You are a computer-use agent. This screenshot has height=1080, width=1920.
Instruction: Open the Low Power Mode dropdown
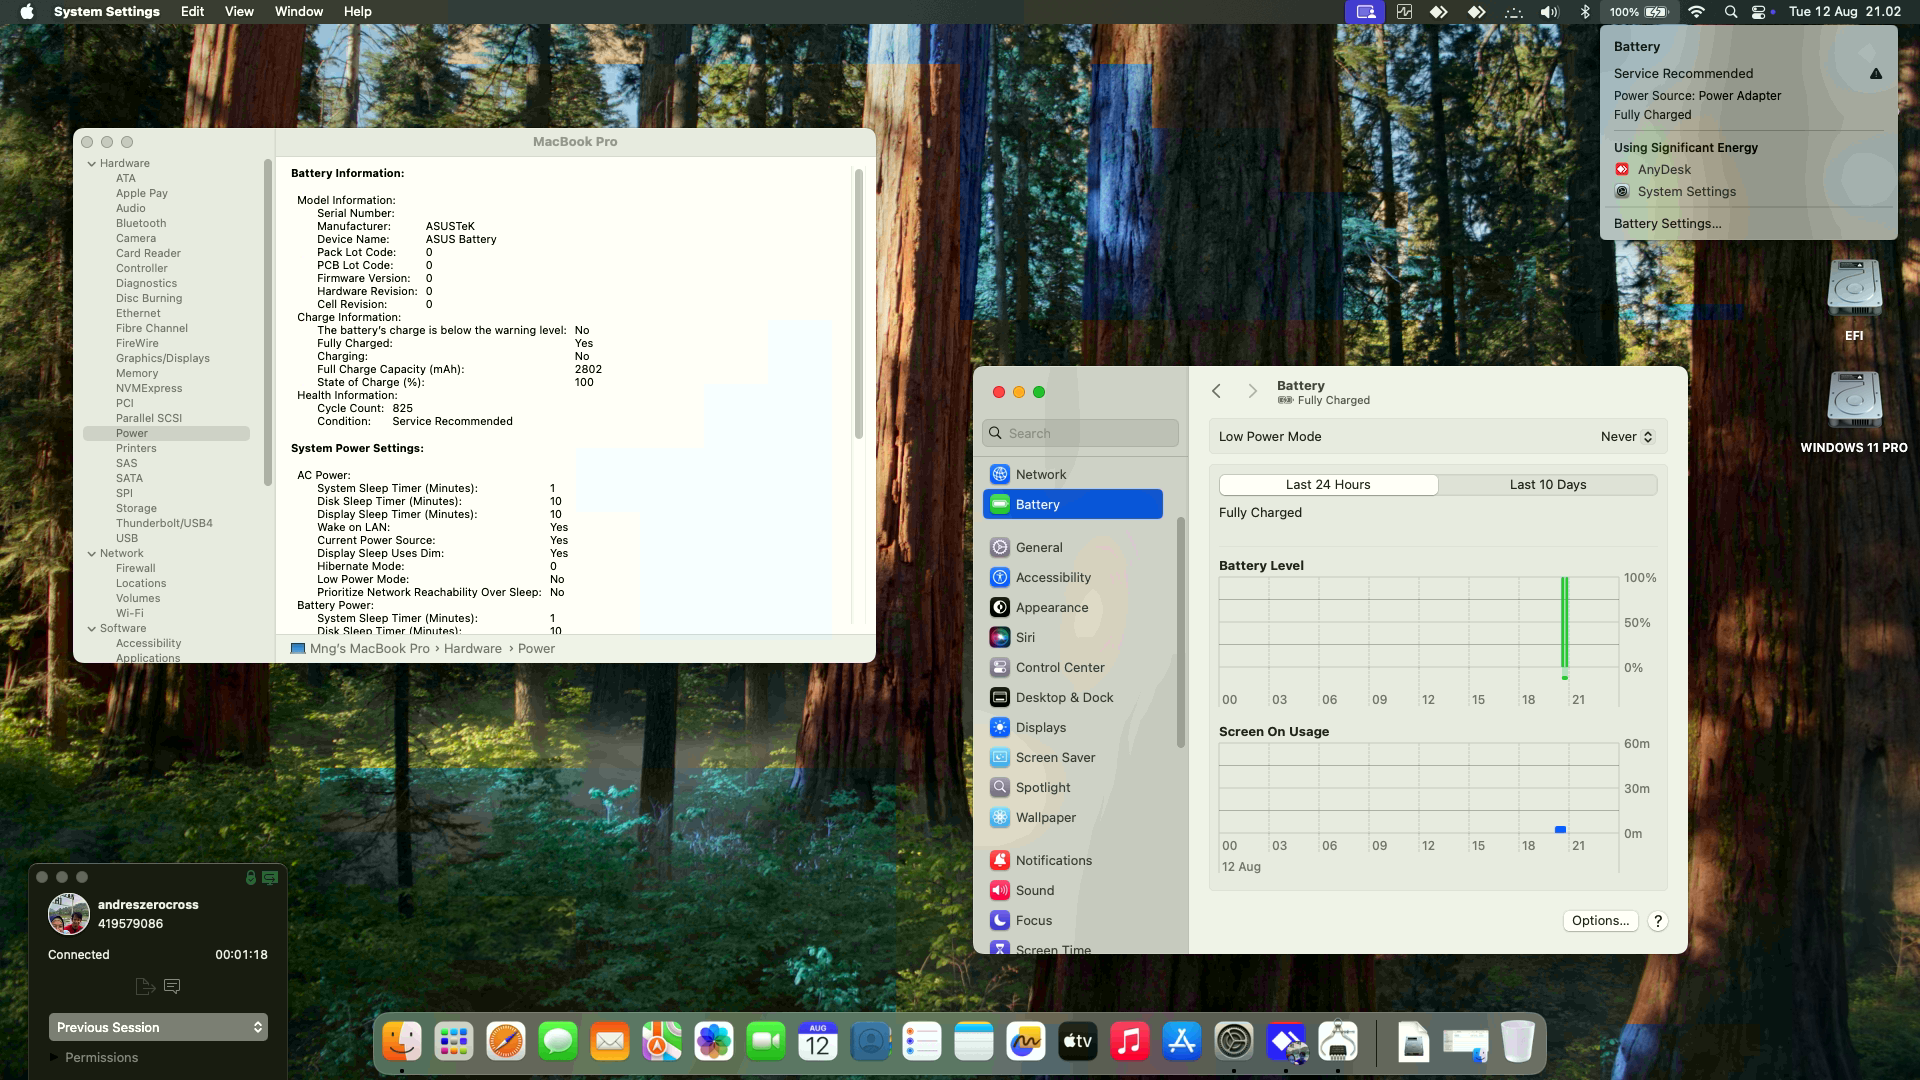coord(1627,436)
